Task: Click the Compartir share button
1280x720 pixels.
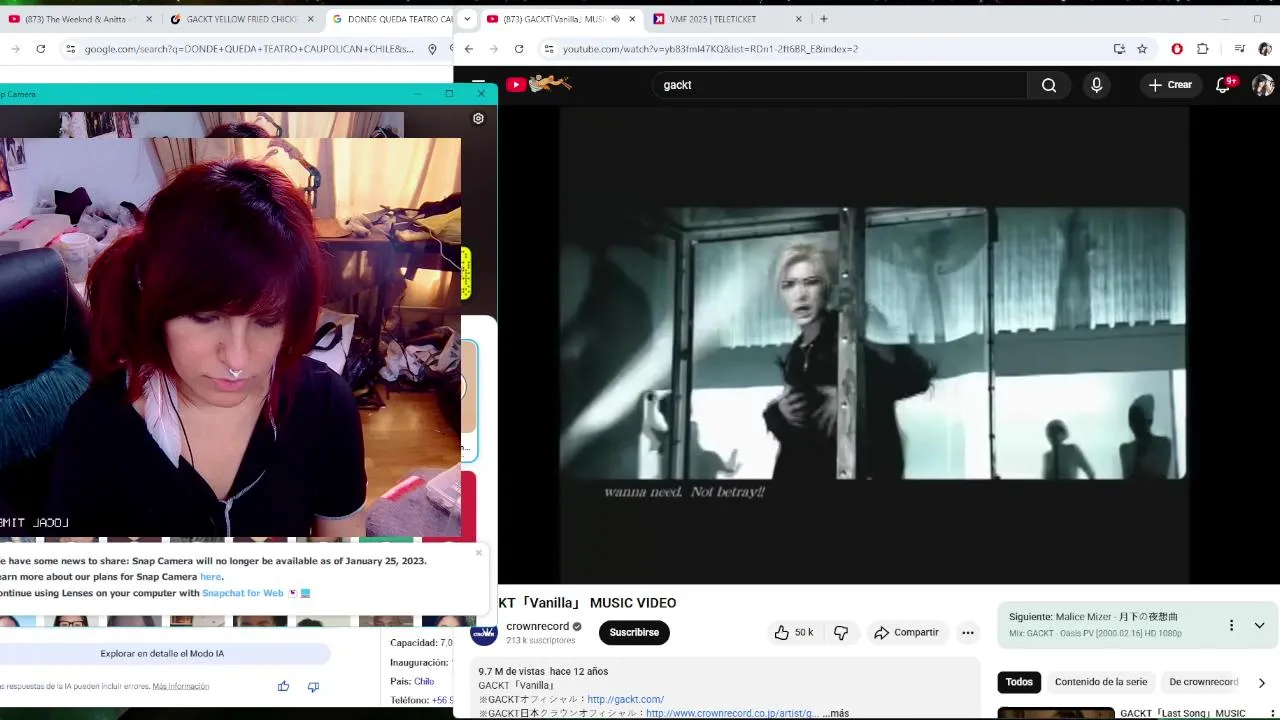Action: pos(906,632)
